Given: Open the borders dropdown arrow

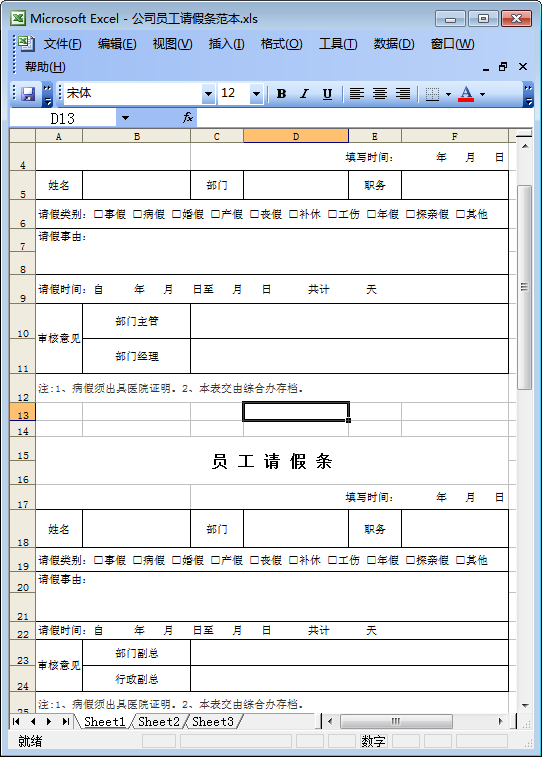Looking at the screenshot, I should pyautogui.click(x=448, y=94).
